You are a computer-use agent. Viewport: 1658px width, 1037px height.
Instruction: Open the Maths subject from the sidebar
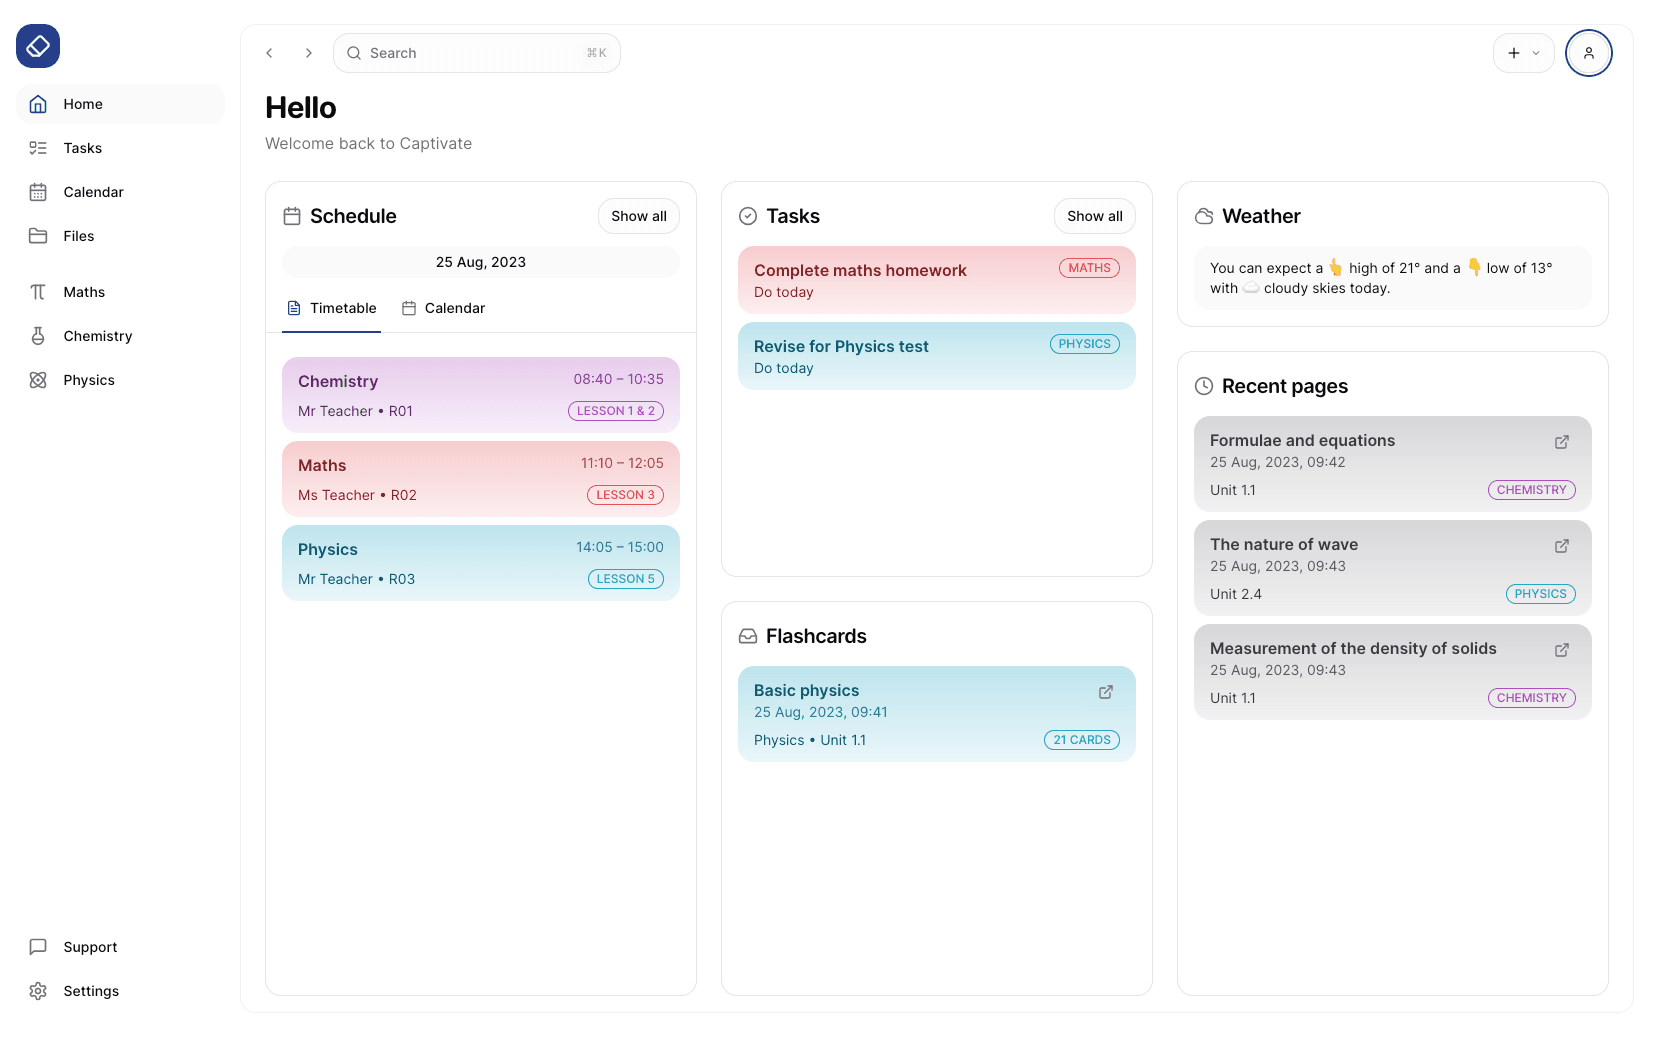point(84,292)
